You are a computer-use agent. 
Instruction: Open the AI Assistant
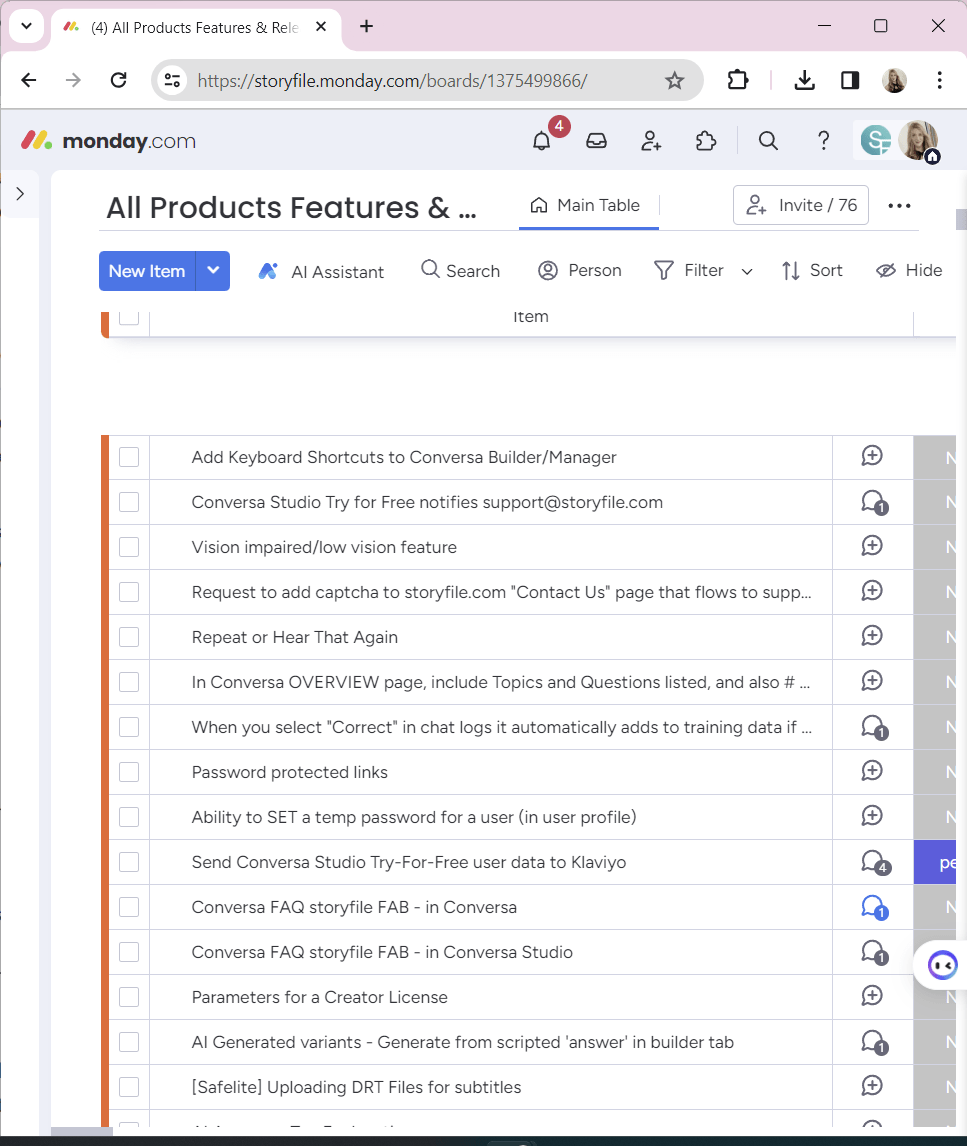tap(321, 271)
